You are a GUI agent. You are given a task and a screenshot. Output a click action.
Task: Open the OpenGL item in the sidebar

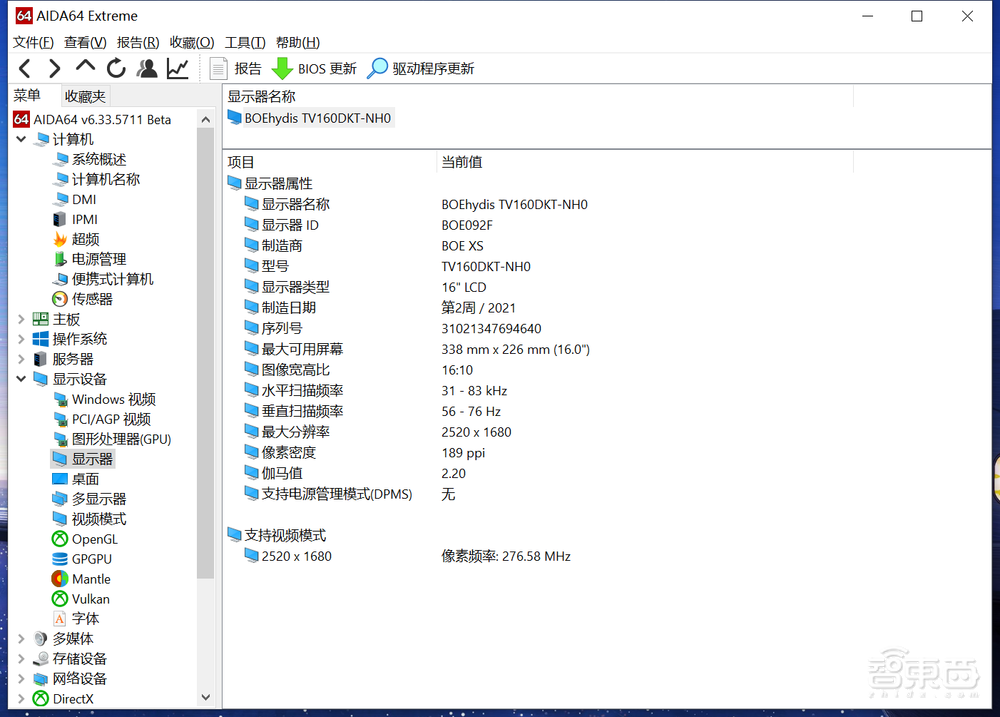pyautogui.click(x=93, y=538)
